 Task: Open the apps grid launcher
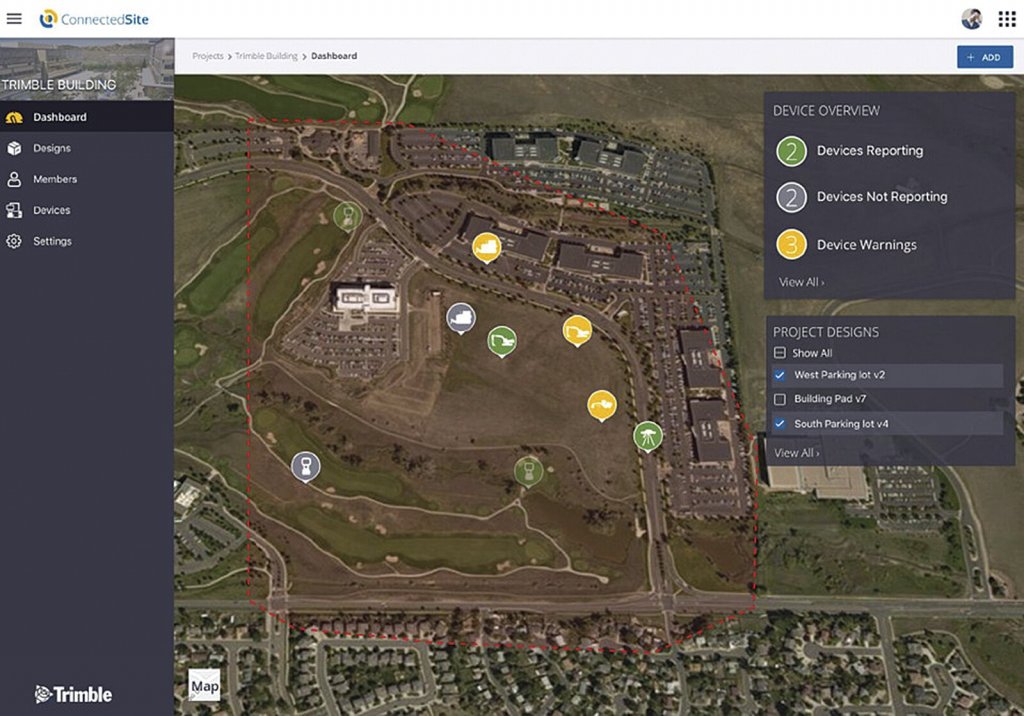(x=1006, y=19)
